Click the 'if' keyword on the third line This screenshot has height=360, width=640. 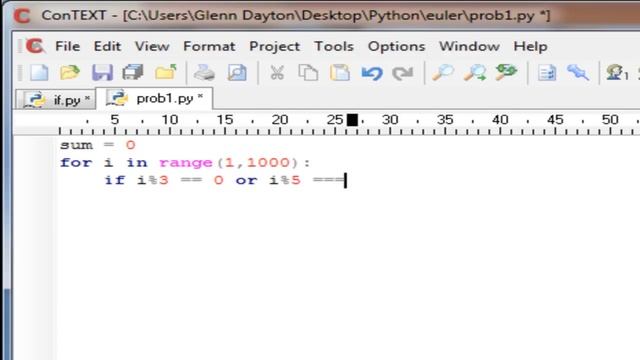[115, 180]
